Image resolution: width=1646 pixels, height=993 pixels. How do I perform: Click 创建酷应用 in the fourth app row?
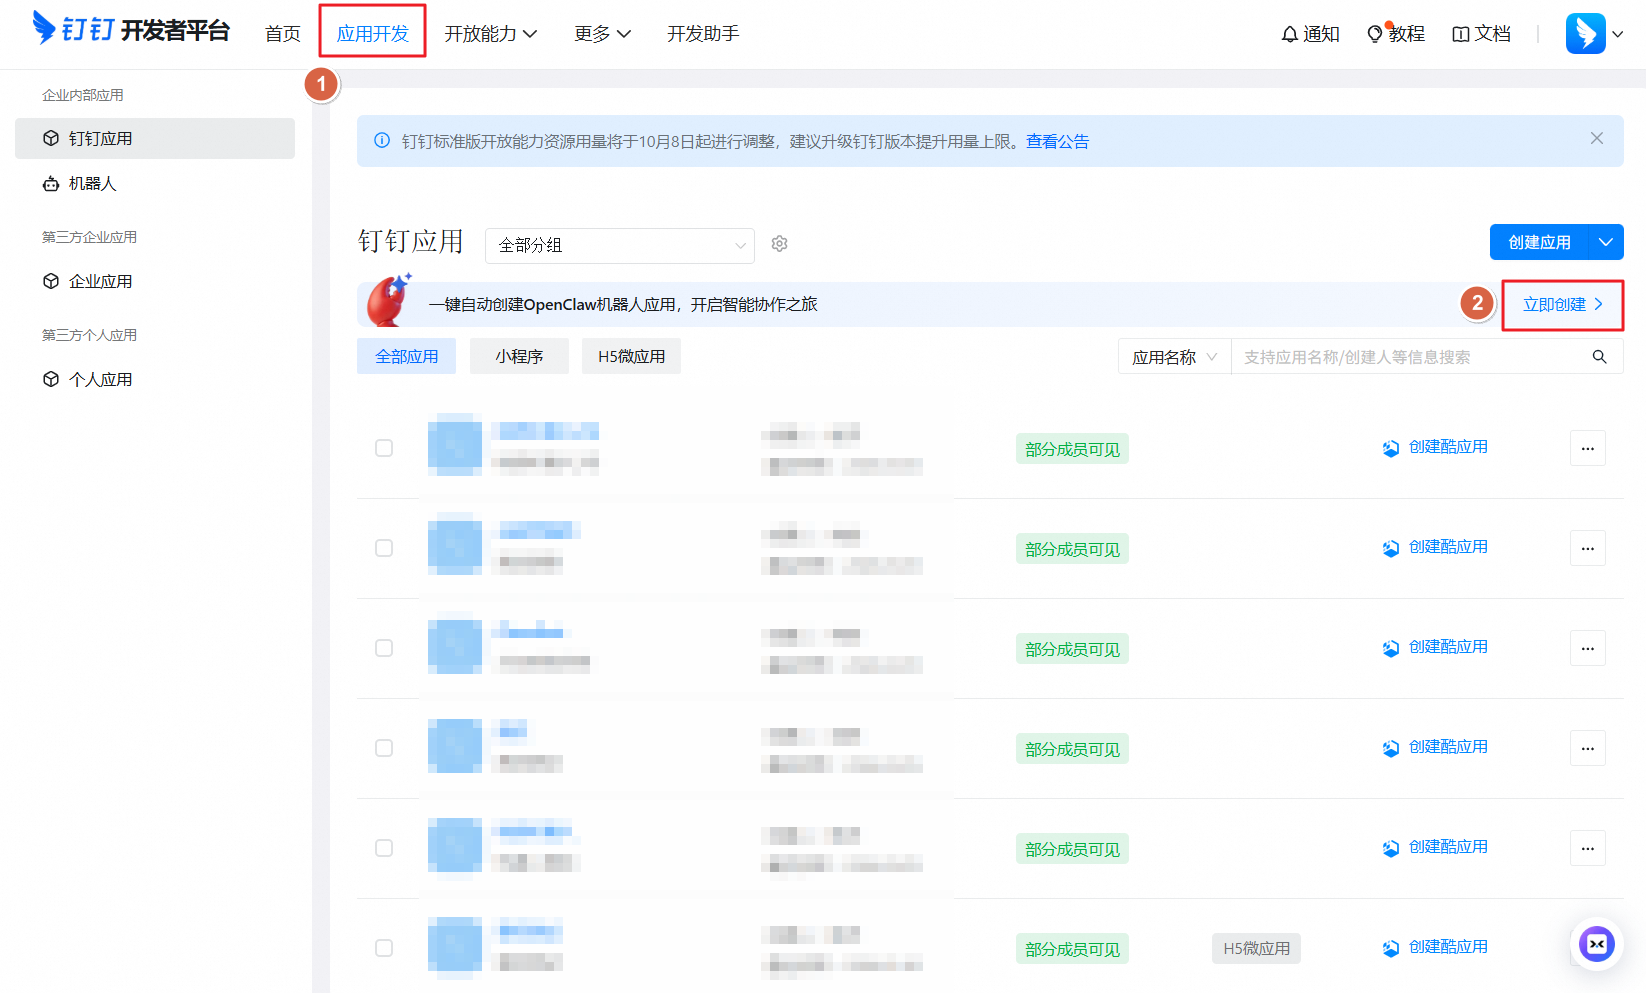1435,747
